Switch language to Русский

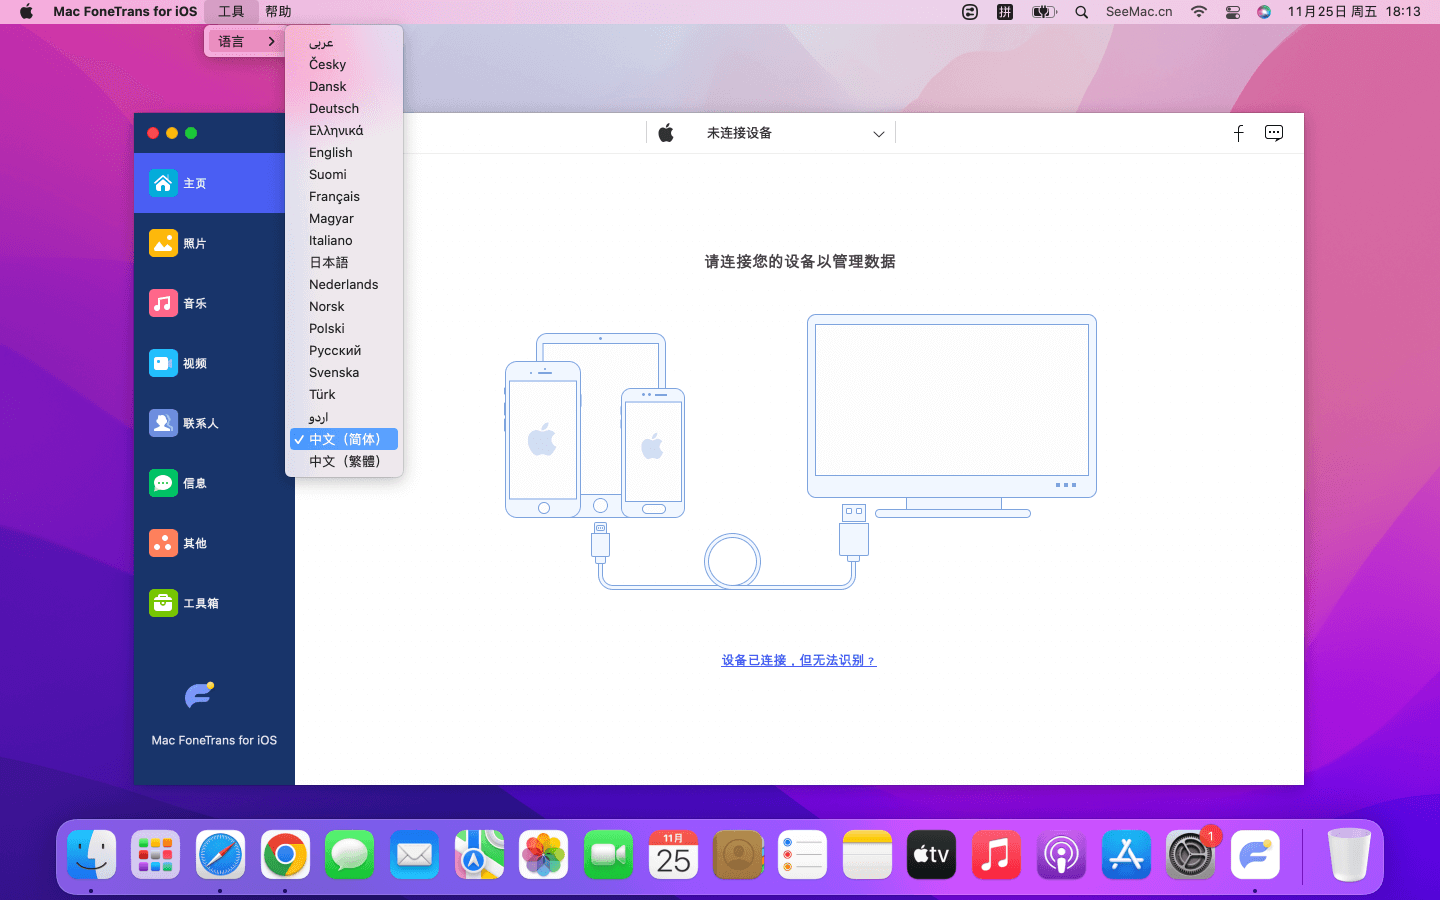coord(344,351)
